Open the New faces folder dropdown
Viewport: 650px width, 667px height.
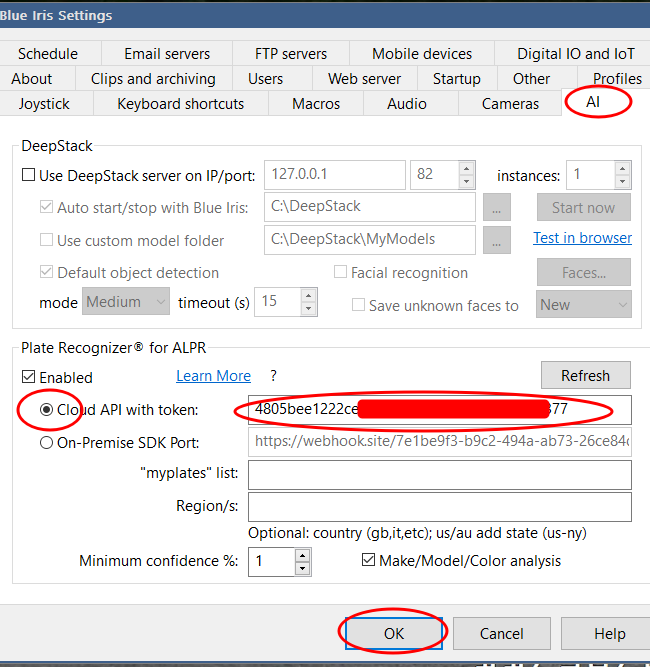point(584,304)
